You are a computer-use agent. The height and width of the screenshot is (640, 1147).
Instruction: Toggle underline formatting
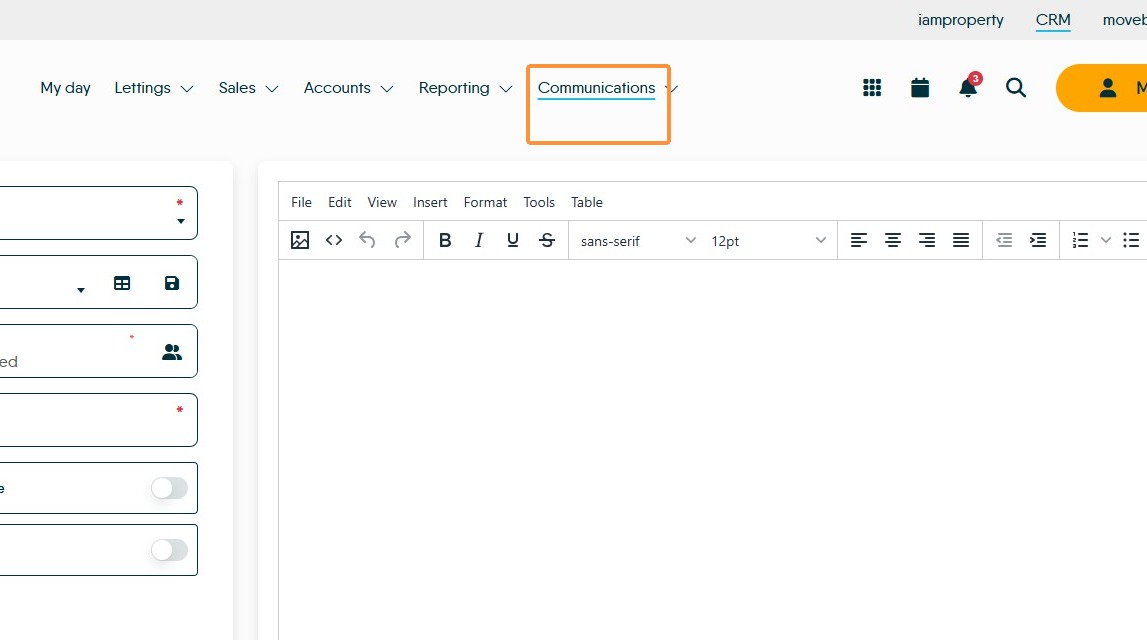pyautogui.click(x=513, y=240)
